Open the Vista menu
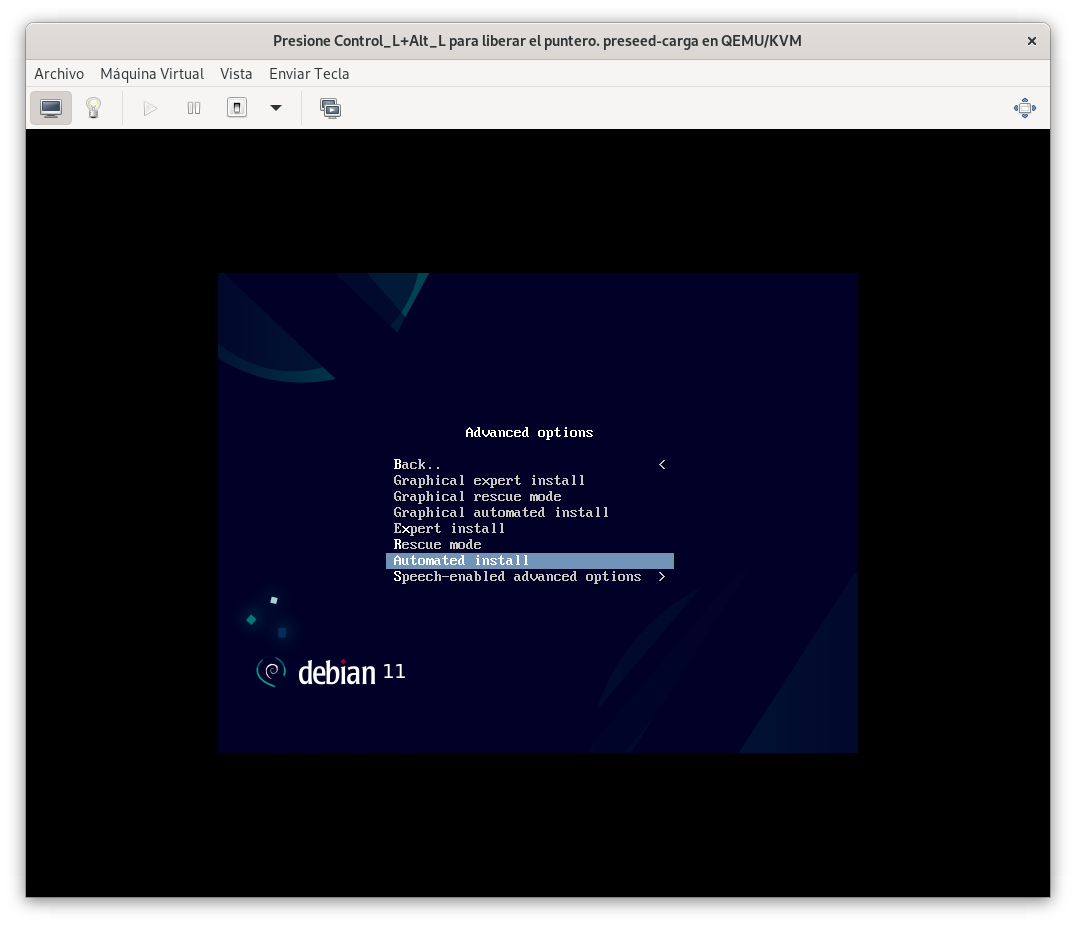Image resolution: width=1076 pixels, height=926 pixels. (x=236, y=74)
